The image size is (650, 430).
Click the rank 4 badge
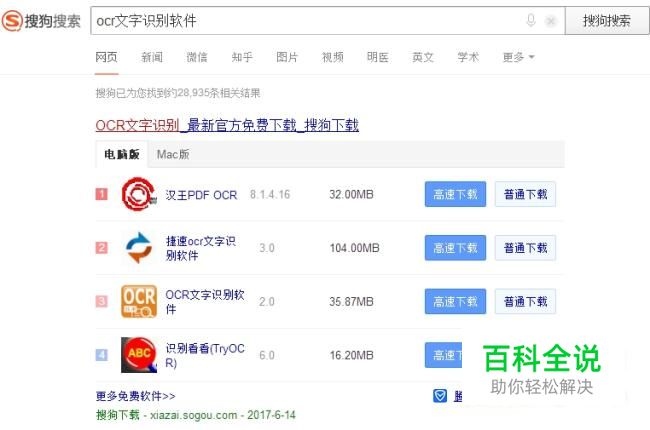pos(102,355)
